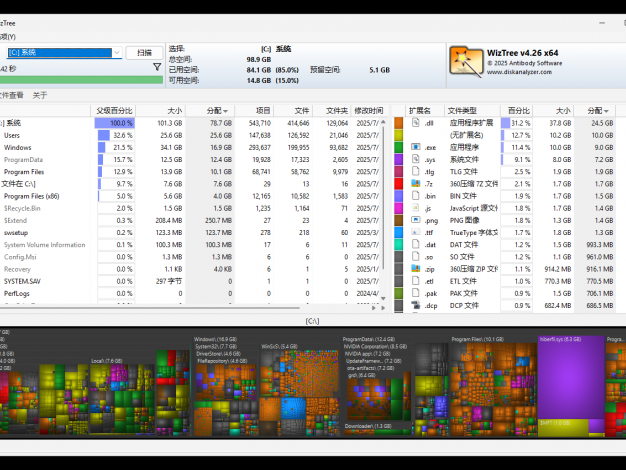Click the .zip archive file icon
The image size is (626, 470).
point(416,269)
